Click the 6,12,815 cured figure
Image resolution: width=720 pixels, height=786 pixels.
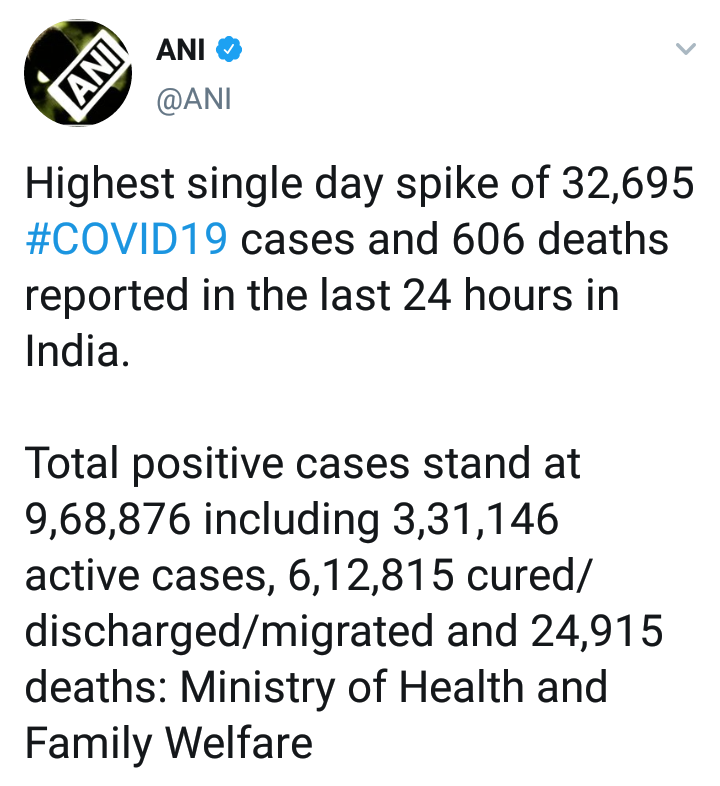(x=346, y=577)
